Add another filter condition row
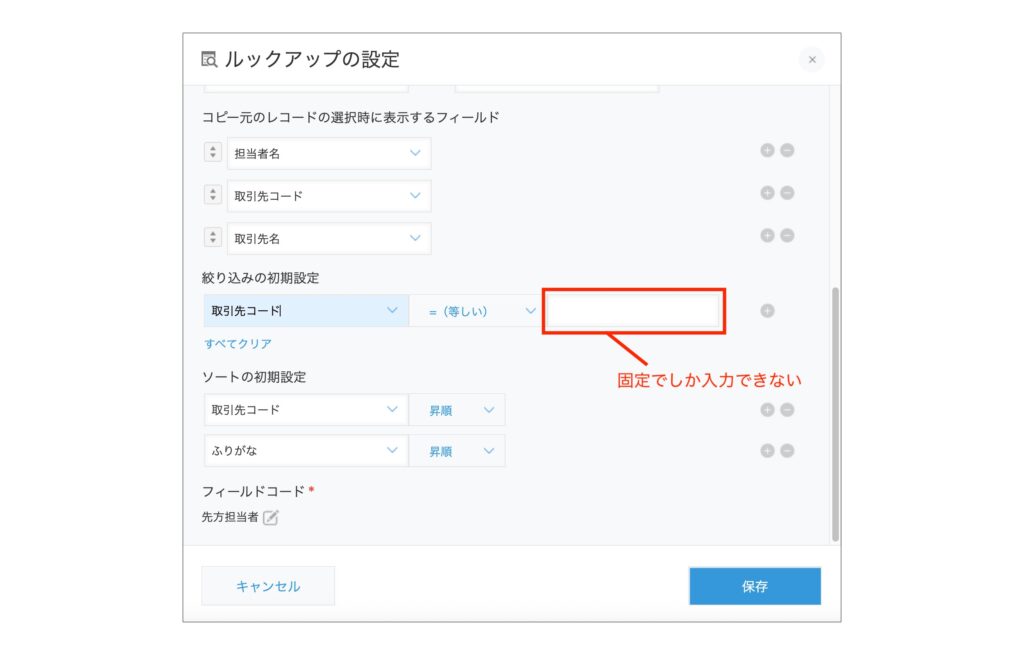 [x=767, y=311]
